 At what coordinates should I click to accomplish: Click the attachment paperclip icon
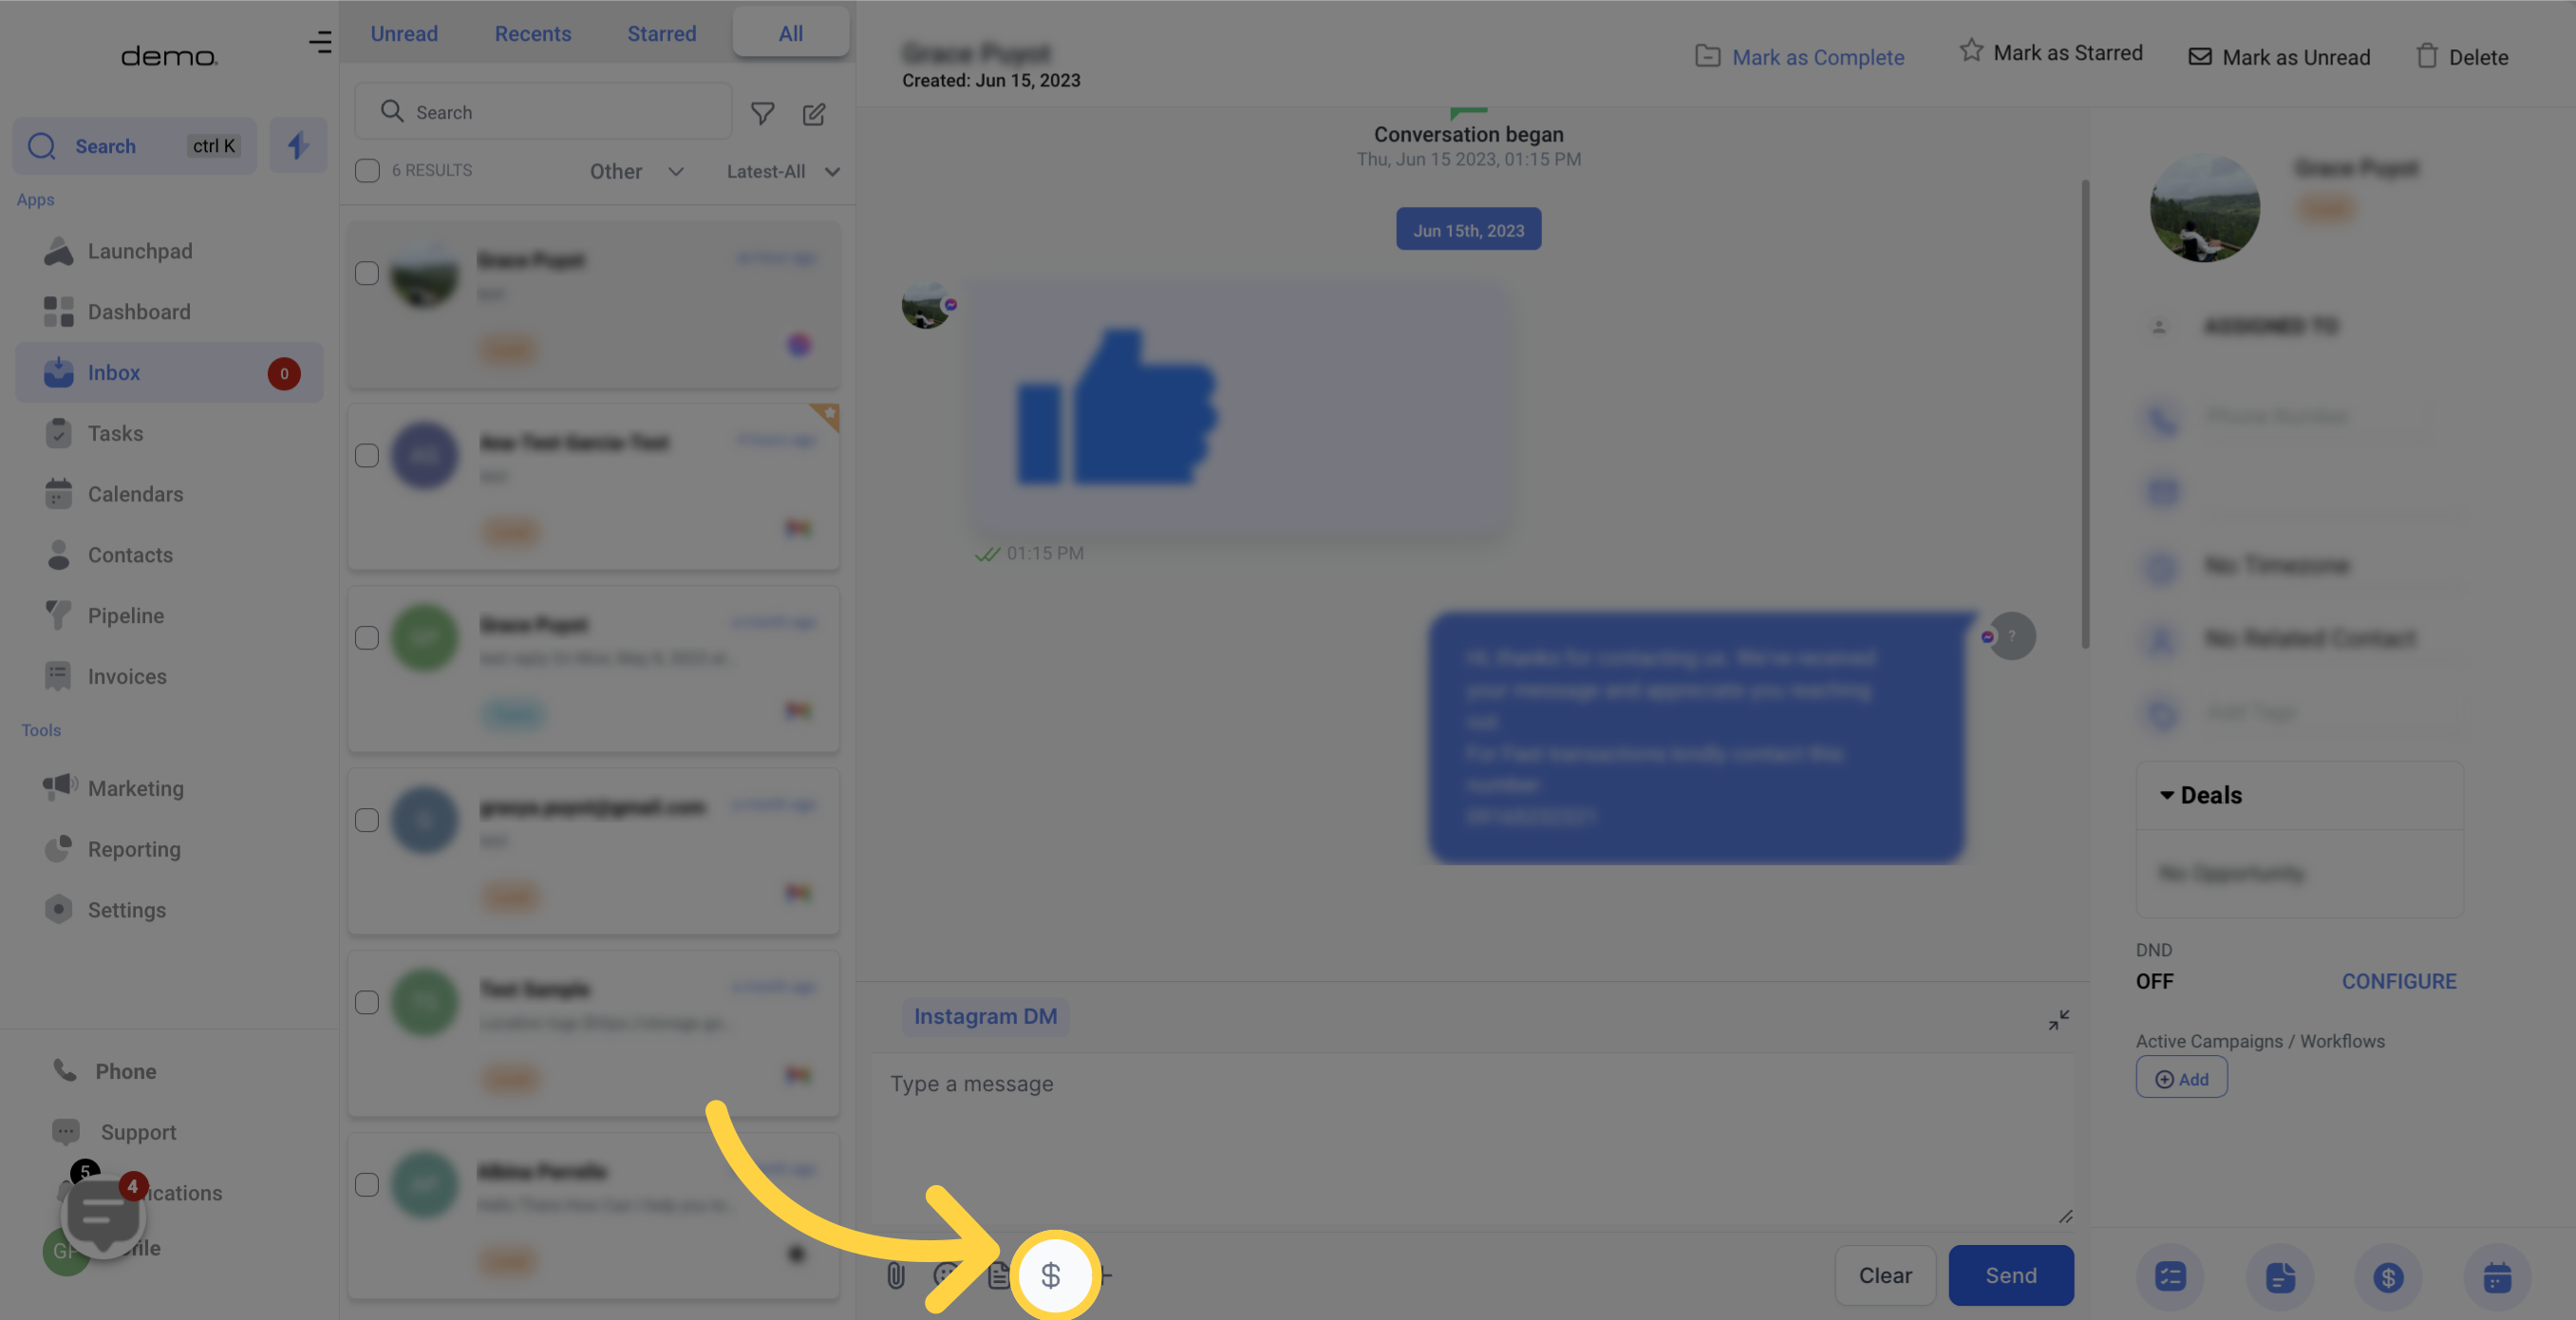(x=892, y=1274)
